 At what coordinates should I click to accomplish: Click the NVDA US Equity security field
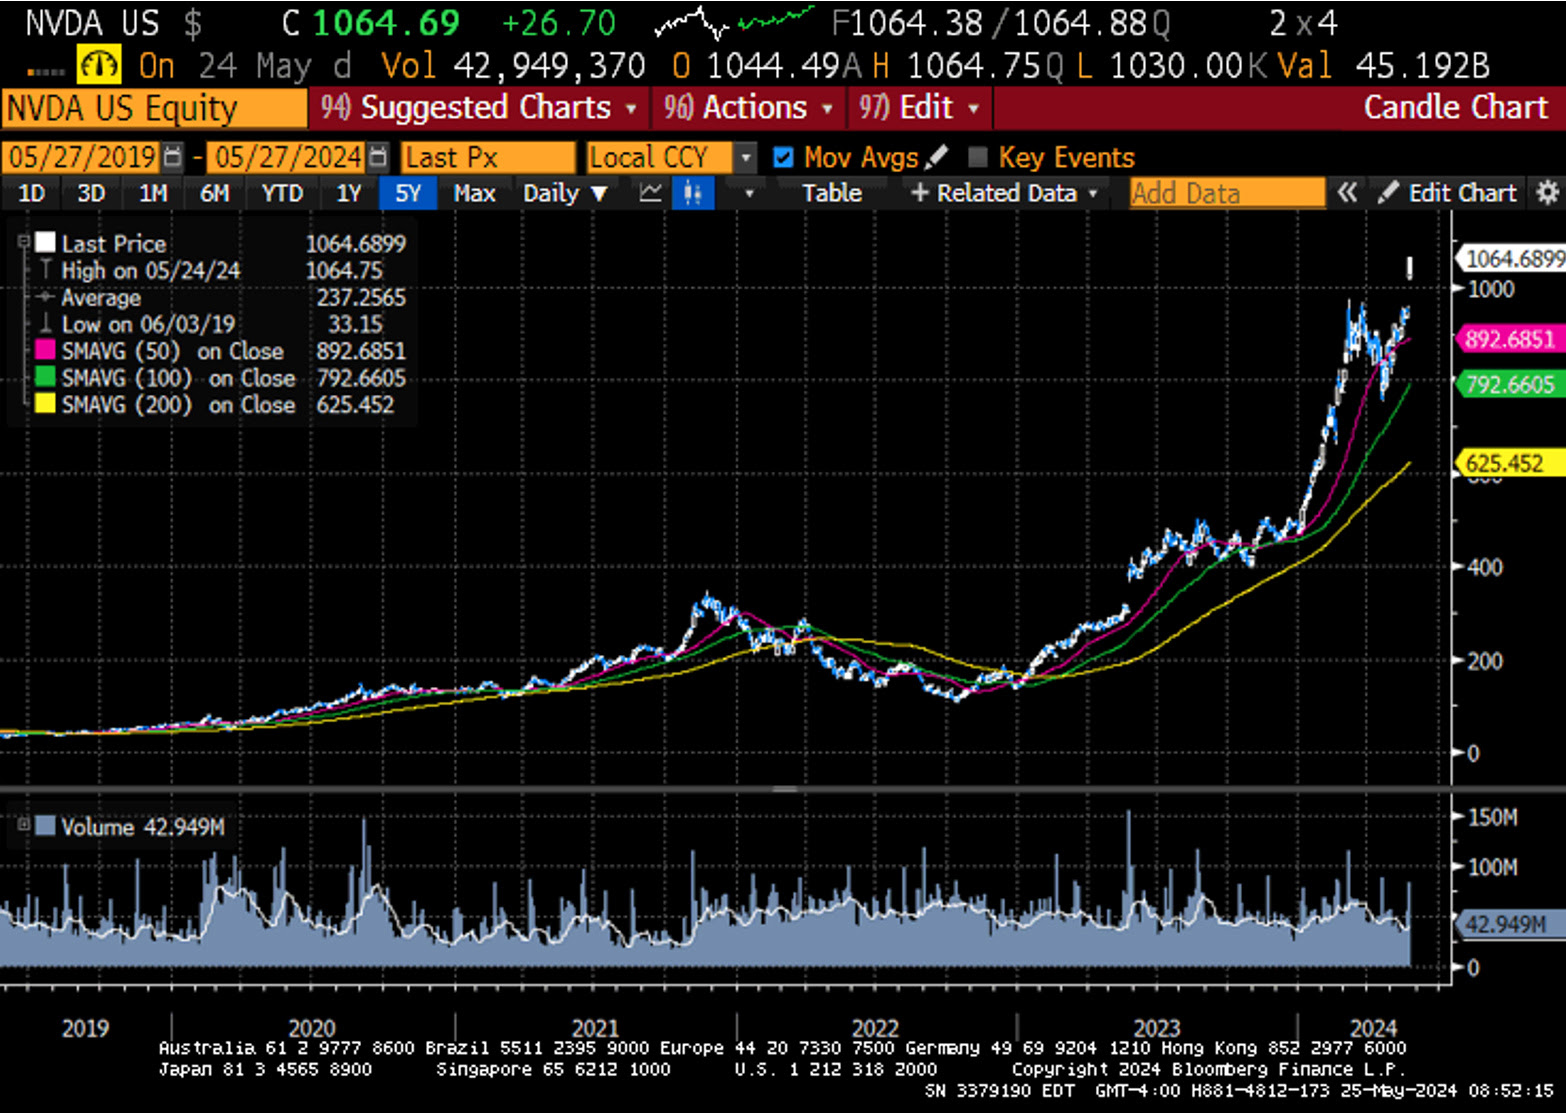coord(155,108)
